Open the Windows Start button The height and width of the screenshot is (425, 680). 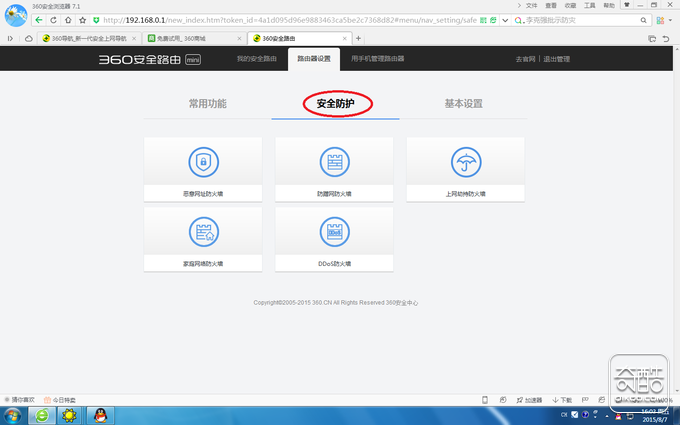click(12, 416)
